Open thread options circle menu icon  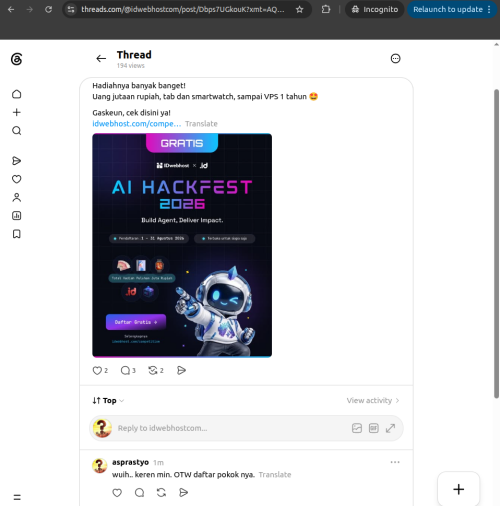coord(395,59)
